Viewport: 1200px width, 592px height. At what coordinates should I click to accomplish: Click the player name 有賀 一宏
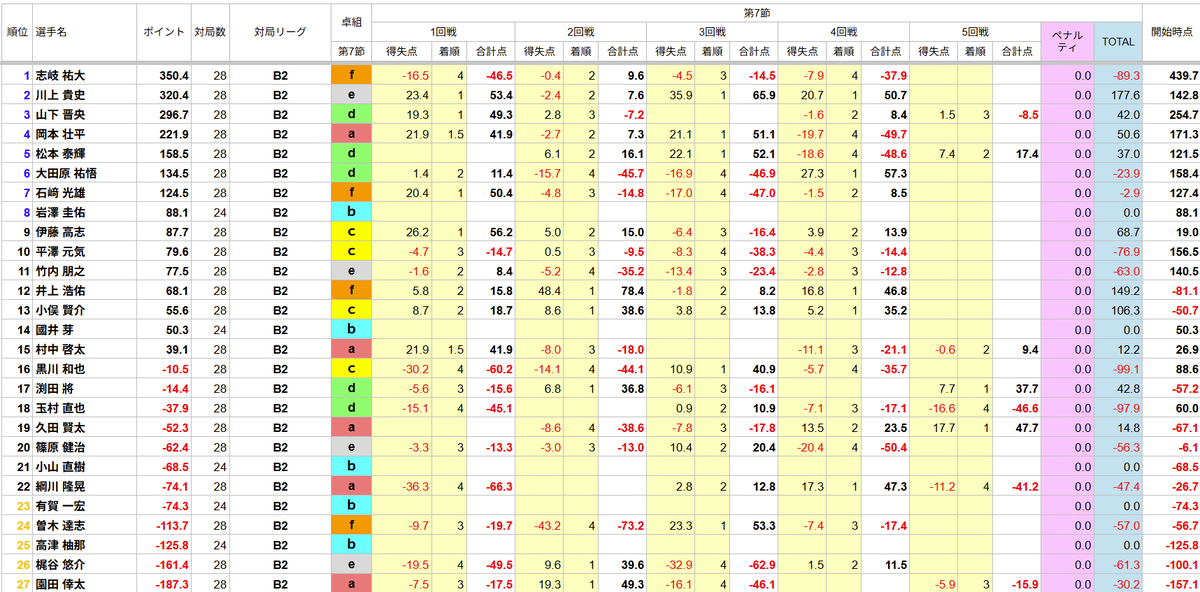point(60,505)
